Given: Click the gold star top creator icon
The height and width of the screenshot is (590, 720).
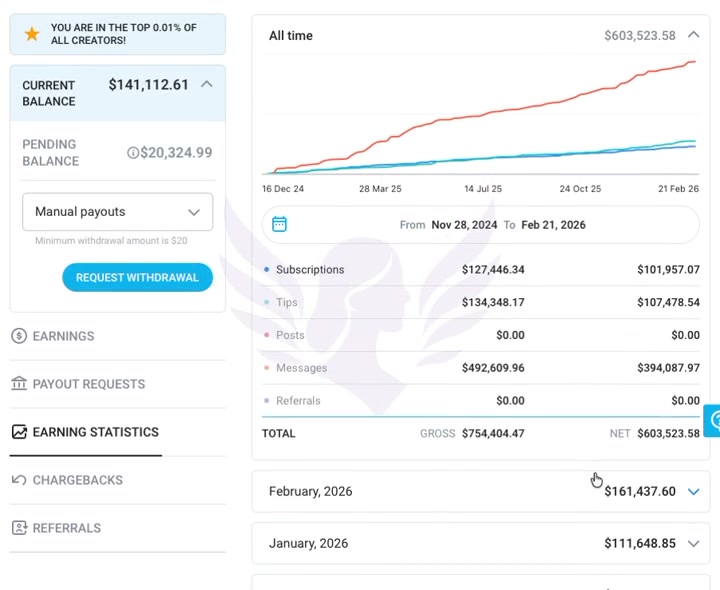Looking at the screenshot, I should (x=32, y=34).
